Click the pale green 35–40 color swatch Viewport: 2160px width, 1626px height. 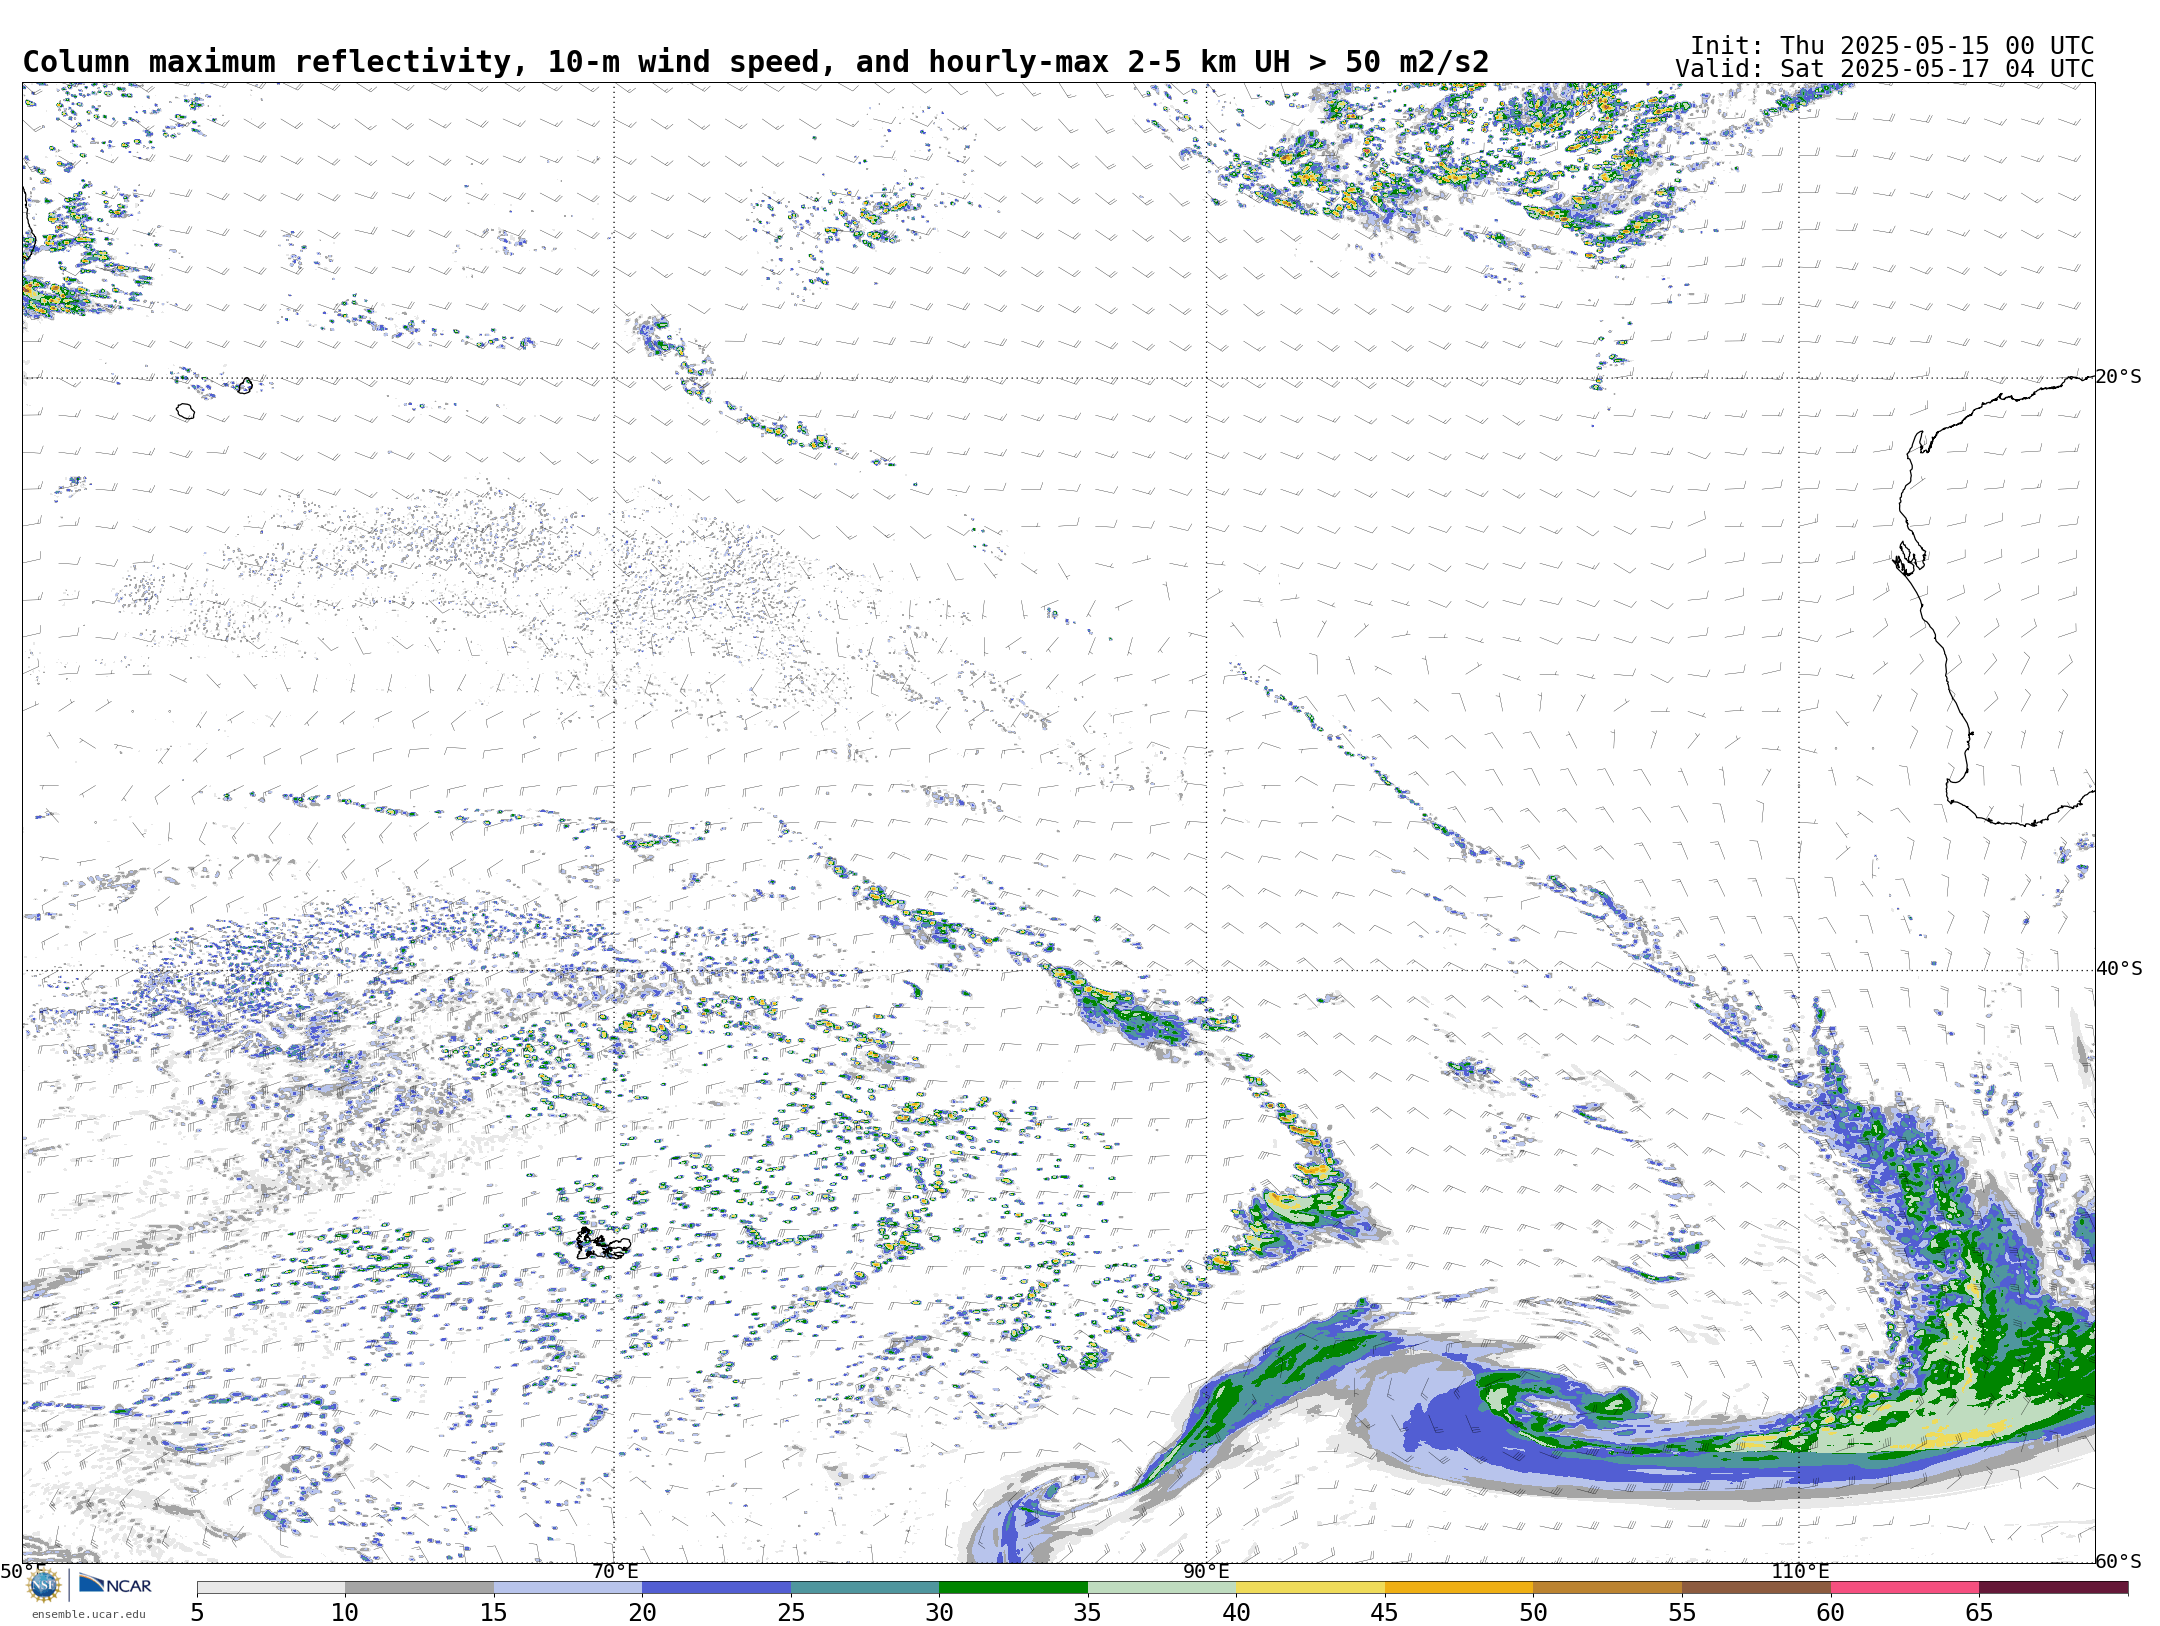1162,1588
